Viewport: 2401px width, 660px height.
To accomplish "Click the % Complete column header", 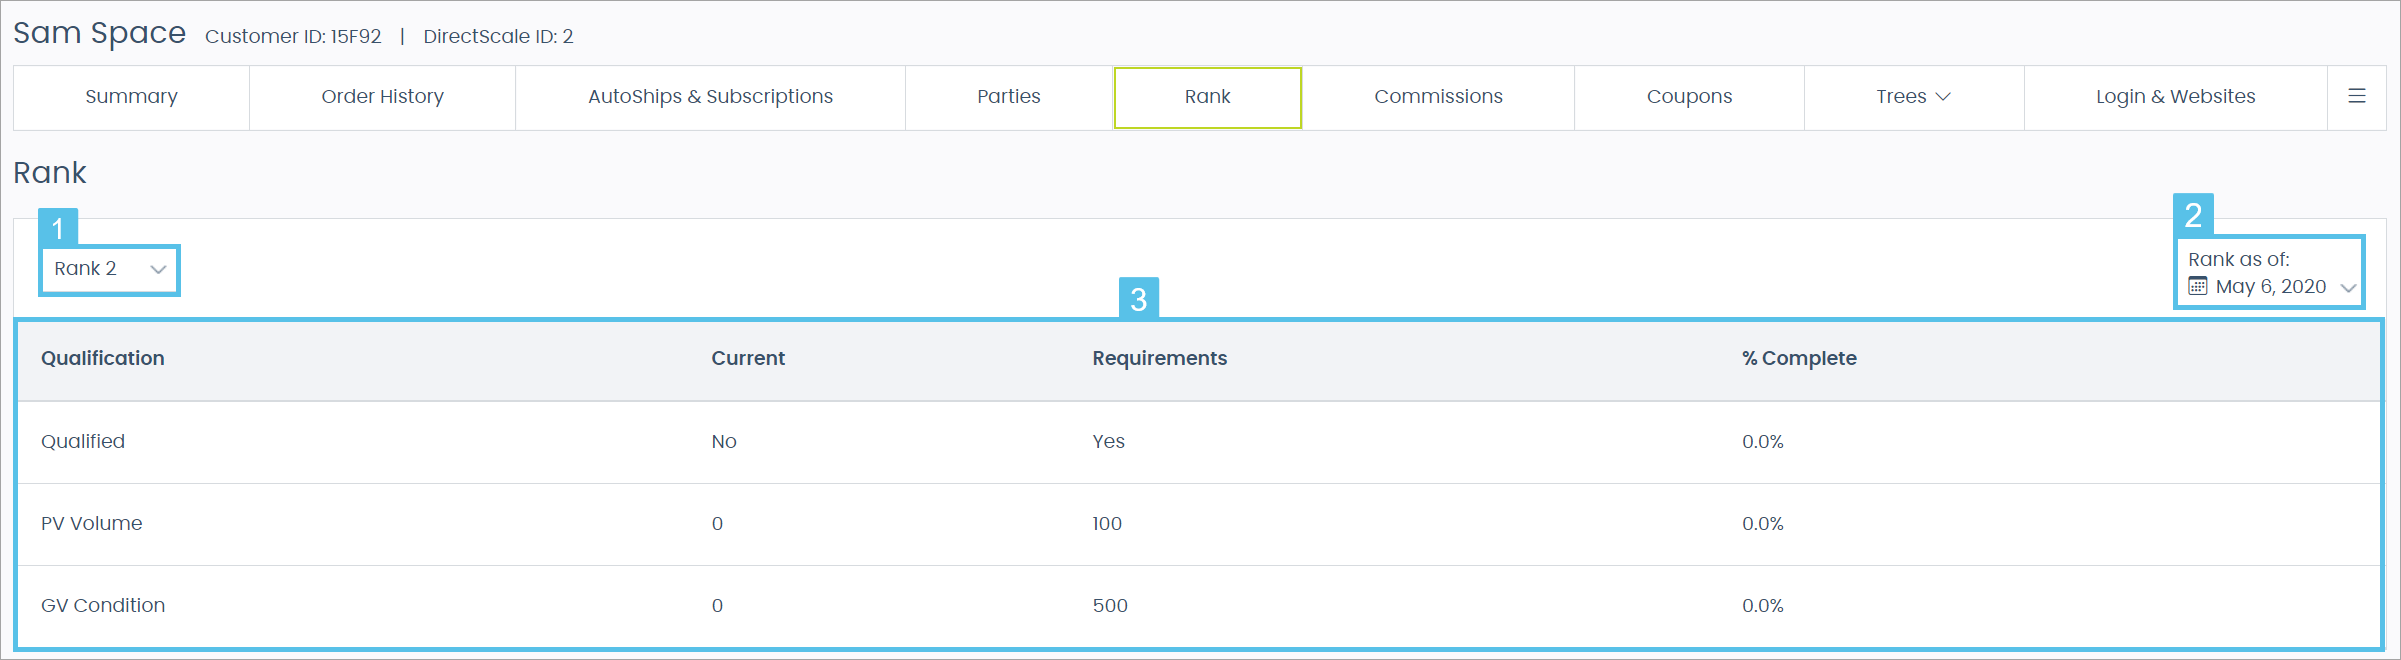I will pos(1799,359).
